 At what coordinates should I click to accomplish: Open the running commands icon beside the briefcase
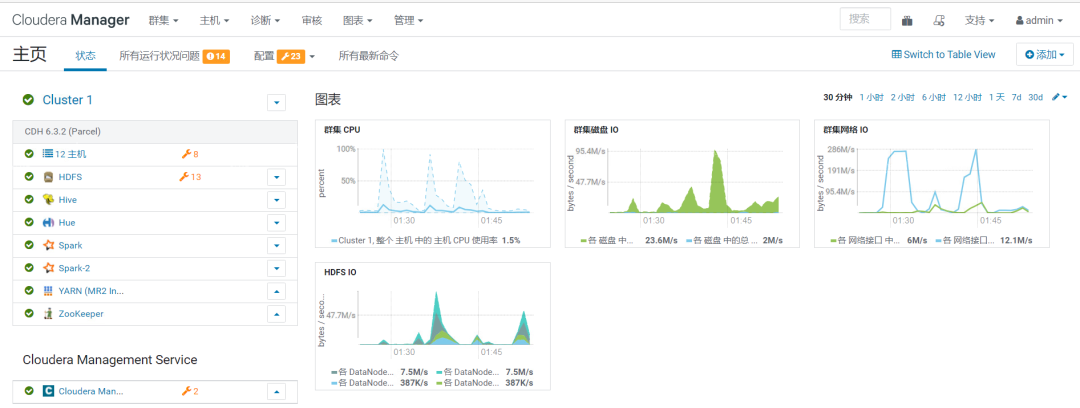(938, 21)
